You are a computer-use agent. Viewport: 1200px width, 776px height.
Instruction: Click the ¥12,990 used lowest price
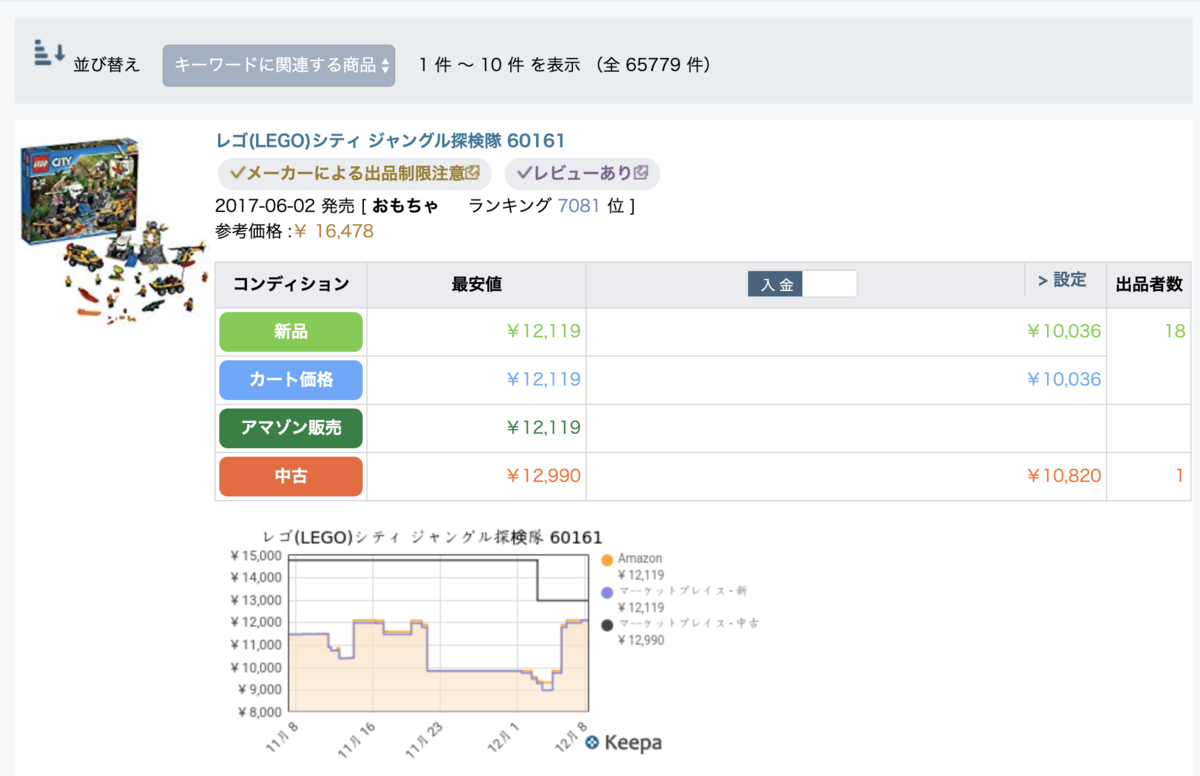click(x=543, y=476)
